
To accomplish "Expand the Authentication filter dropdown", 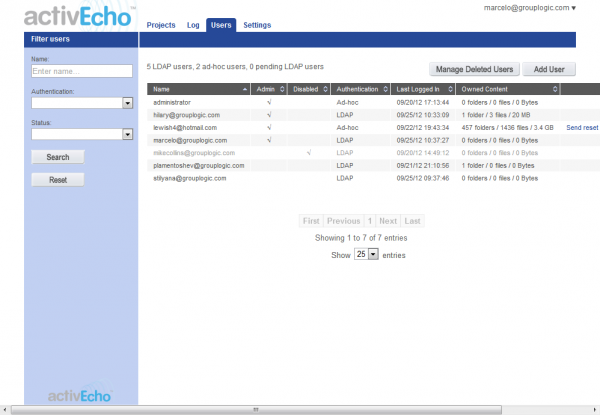I will tap(82, 103).
